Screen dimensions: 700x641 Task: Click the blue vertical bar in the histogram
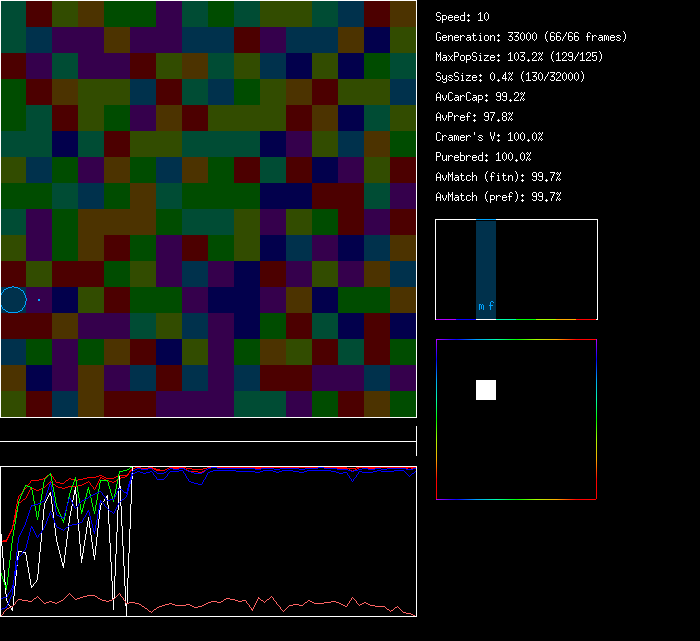tap(486, 260)
